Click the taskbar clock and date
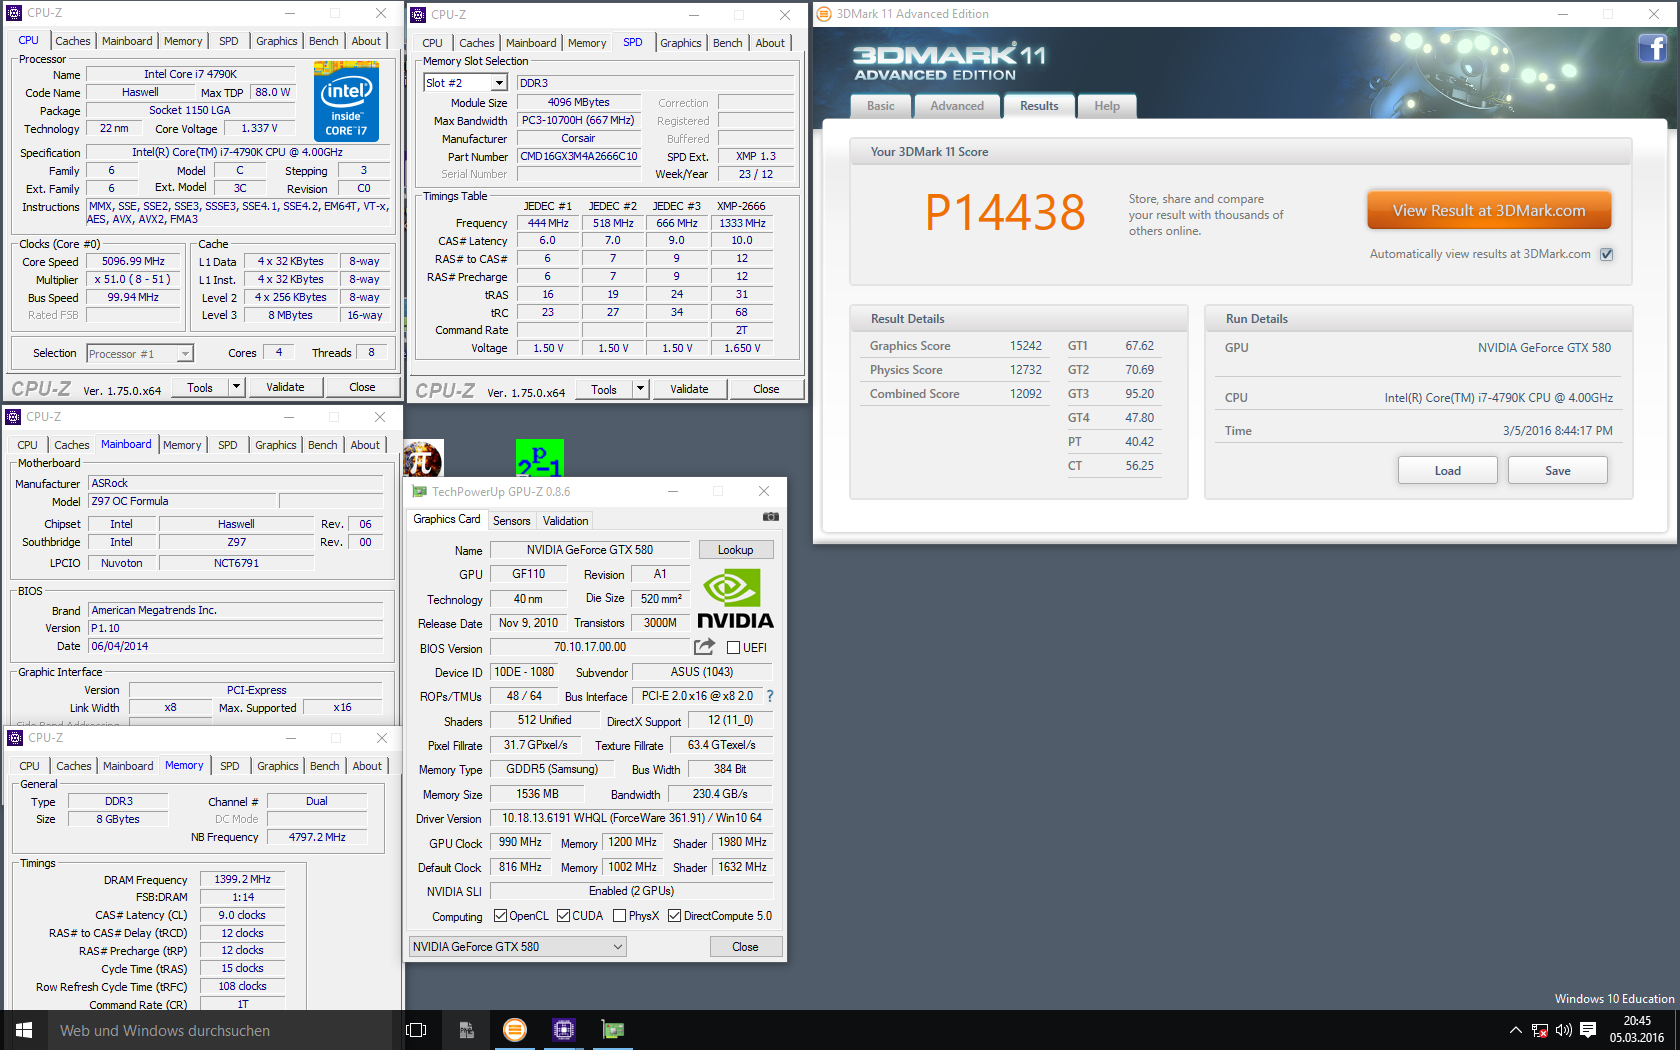Viewport: 1680px width, 1050px height. point(1637,1030)
